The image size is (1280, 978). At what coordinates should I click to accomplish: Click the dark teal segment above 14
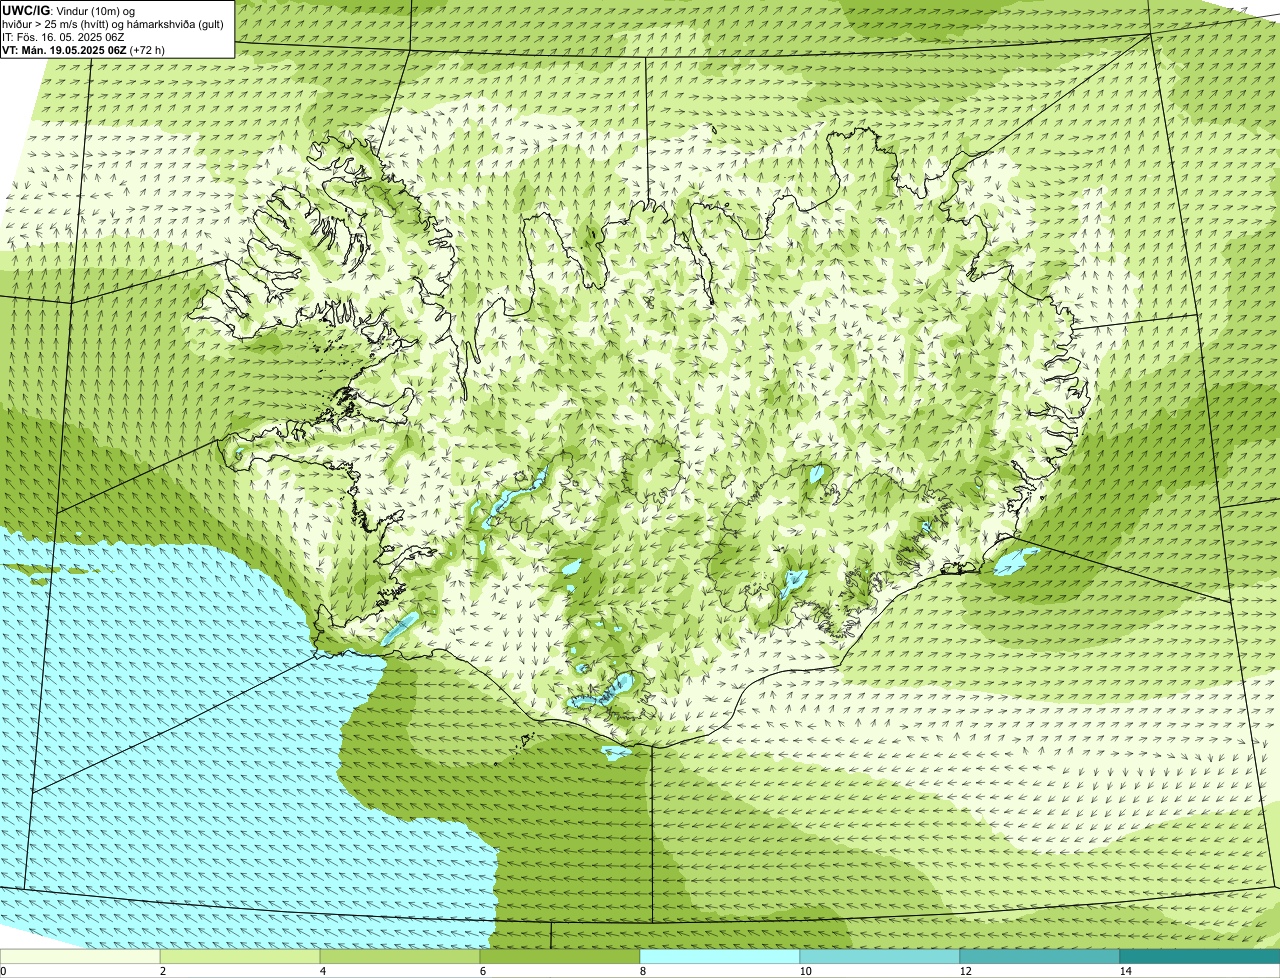tap(1200, 956)
